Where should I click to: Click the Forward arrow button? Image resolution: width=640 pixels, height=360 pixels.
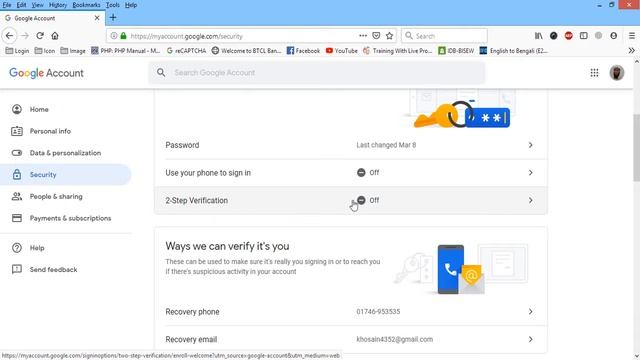pos(24,36)
